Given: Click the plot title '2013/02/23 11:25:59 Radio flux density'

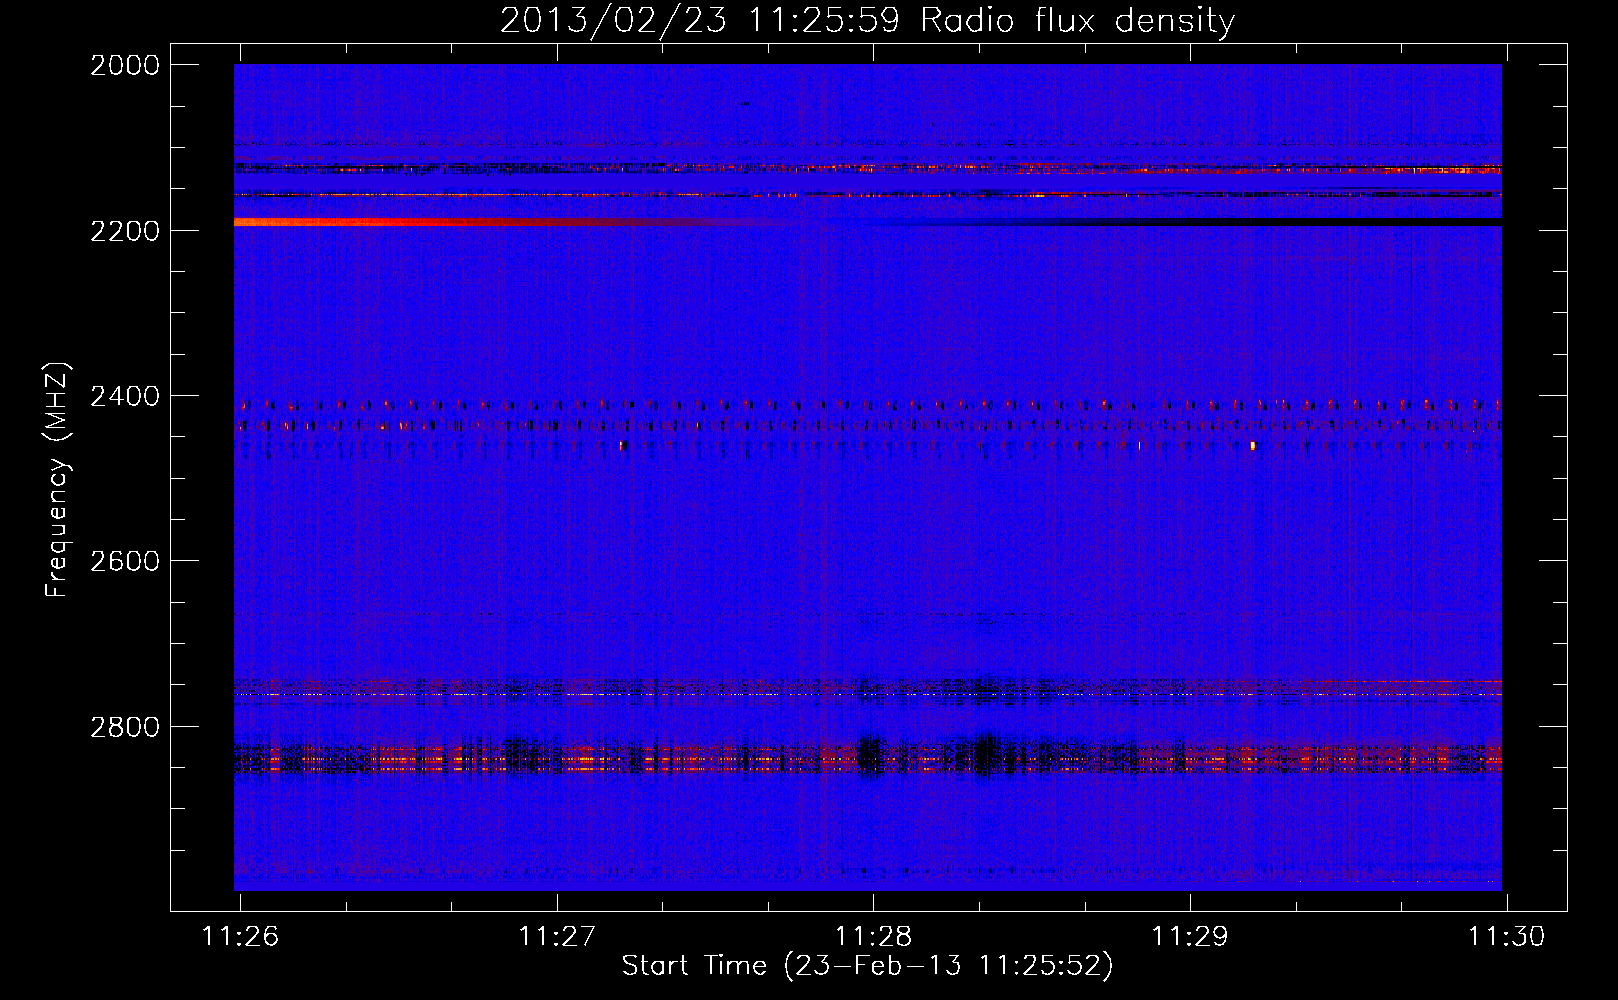Looking at the screenshot, I should pos(867,20).
